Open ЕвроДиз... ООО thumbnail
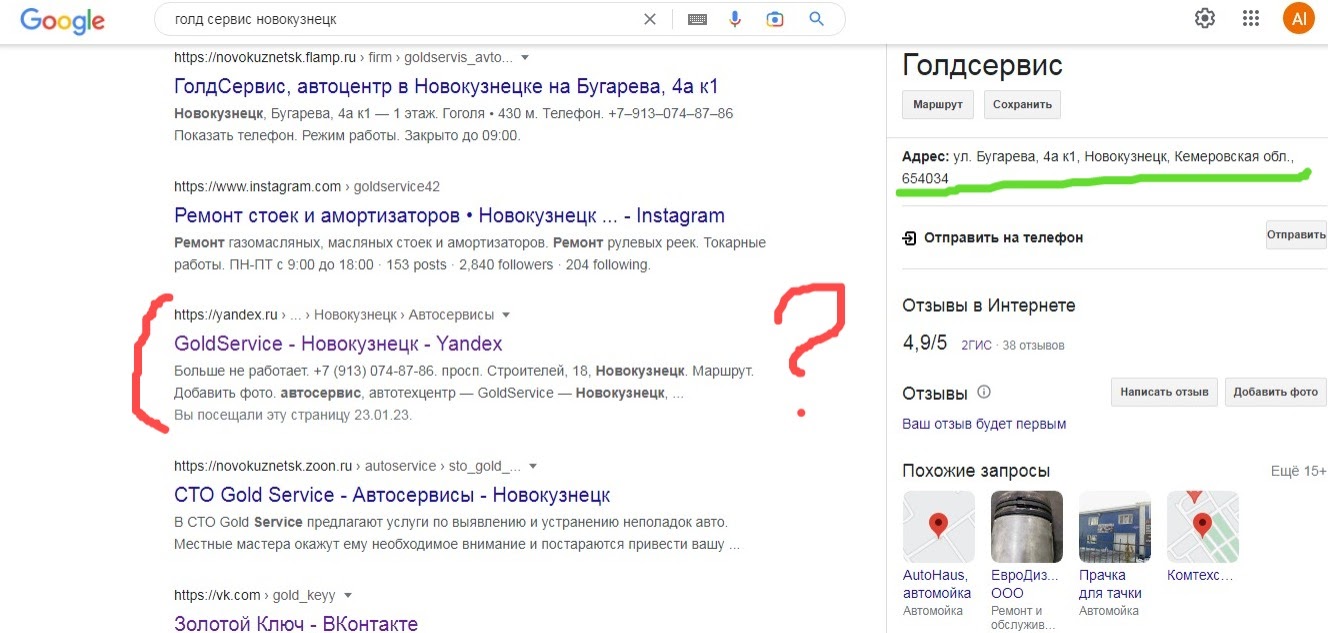Image resolution: width=1328 pixels, height=633 pixels. [1026, 525]
